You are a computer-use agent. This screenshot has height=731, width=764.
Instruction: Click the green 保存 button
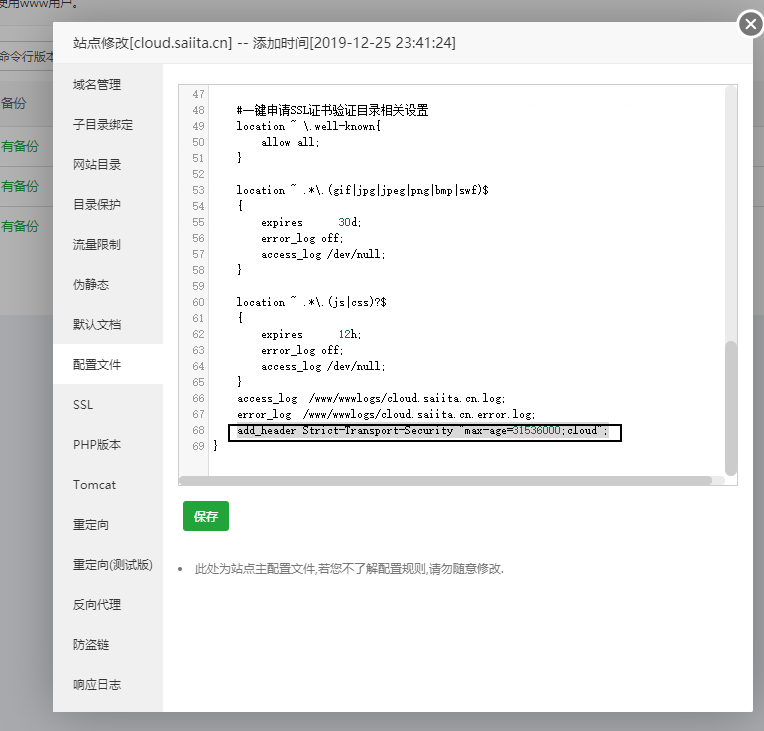[206, 516]
